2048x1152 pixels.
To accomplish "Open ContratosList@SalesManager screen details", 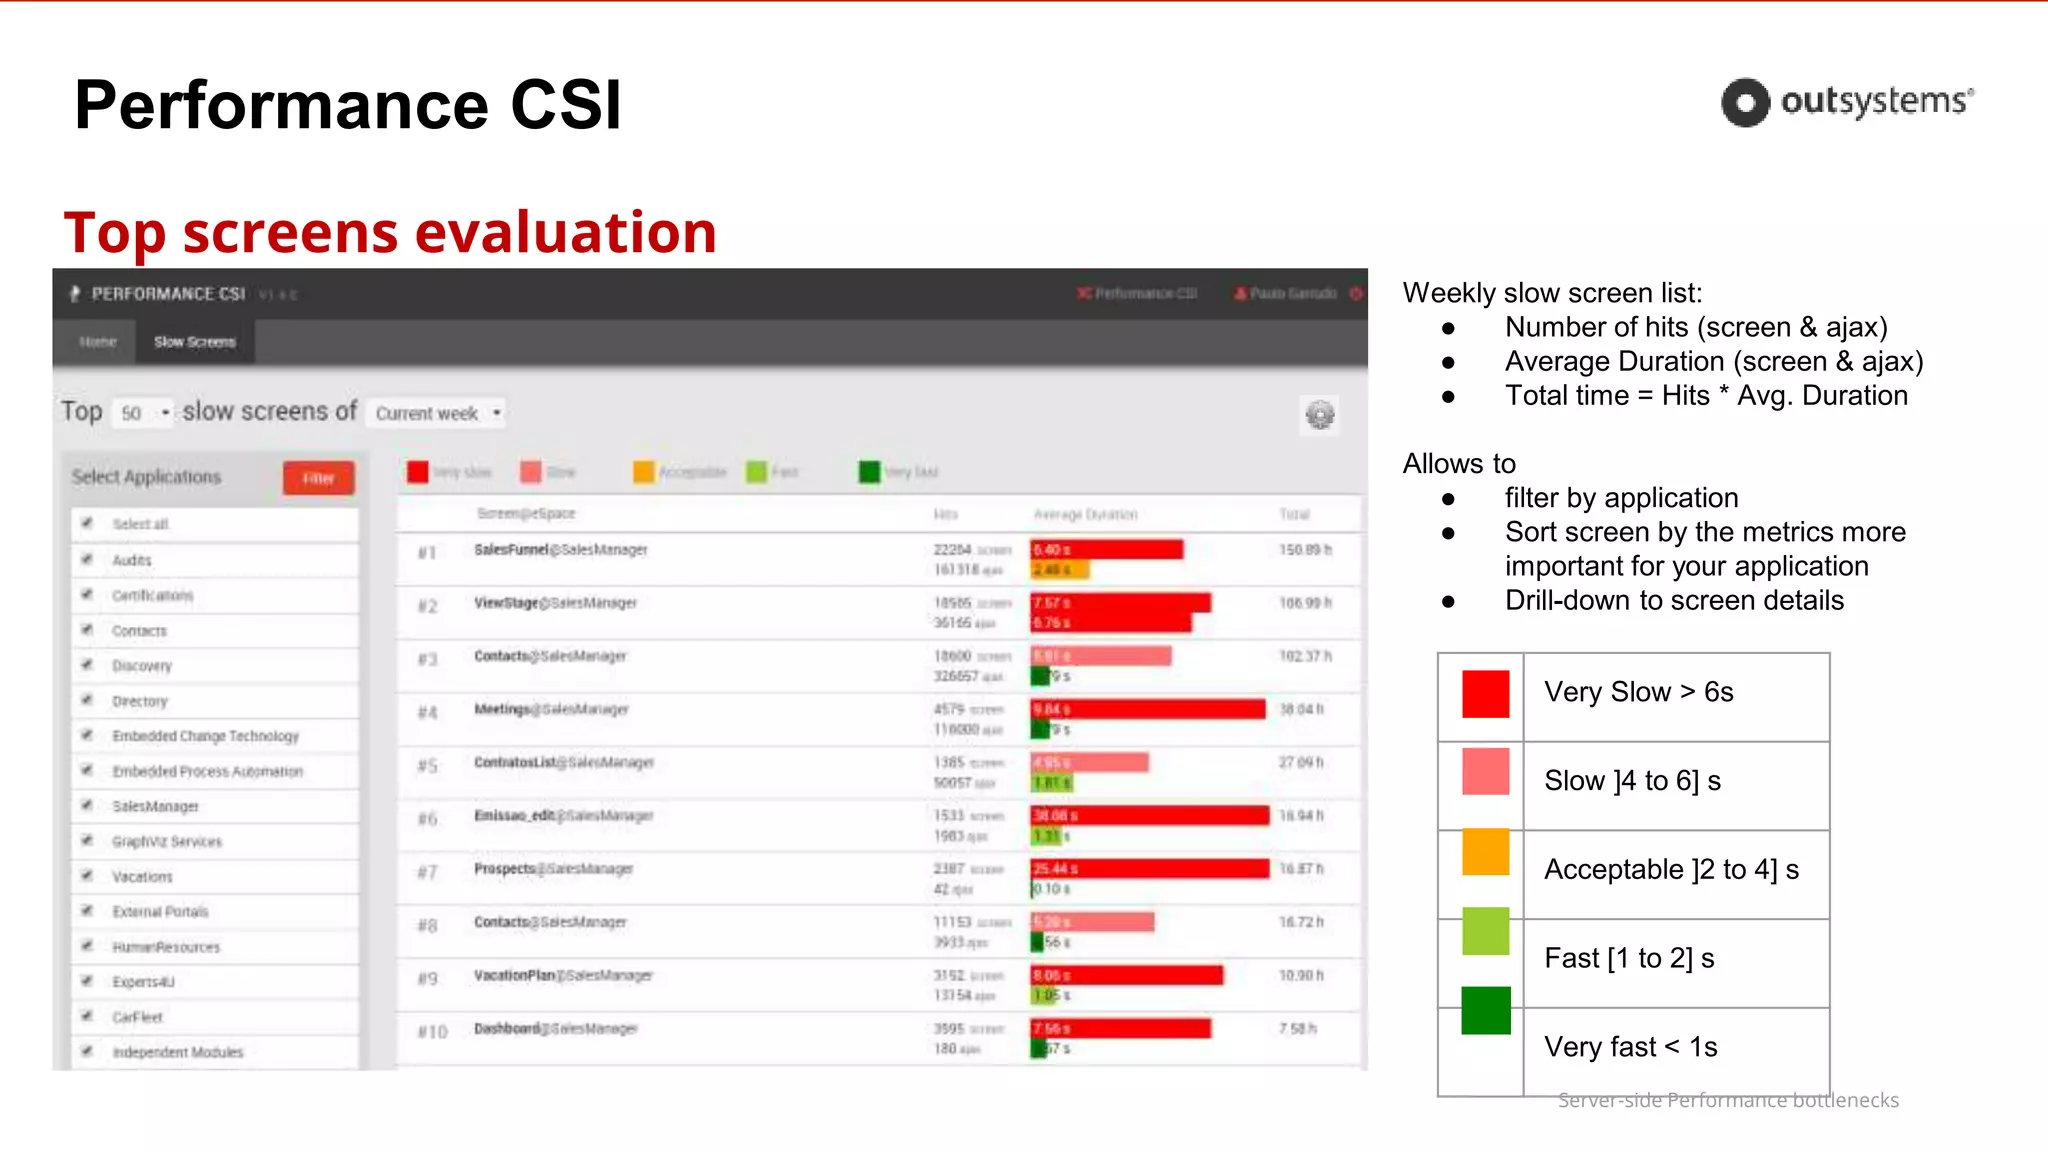I will click(x=564, y=762).
